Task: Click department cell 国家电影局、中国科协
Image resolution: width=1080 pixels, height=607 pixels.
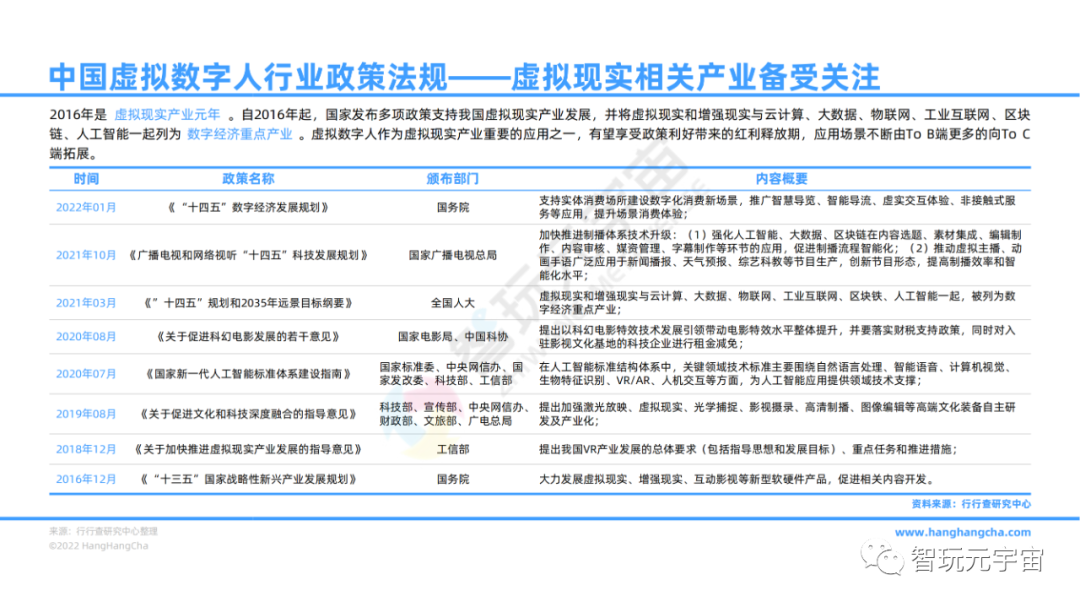Action: (x=453, y=337)
